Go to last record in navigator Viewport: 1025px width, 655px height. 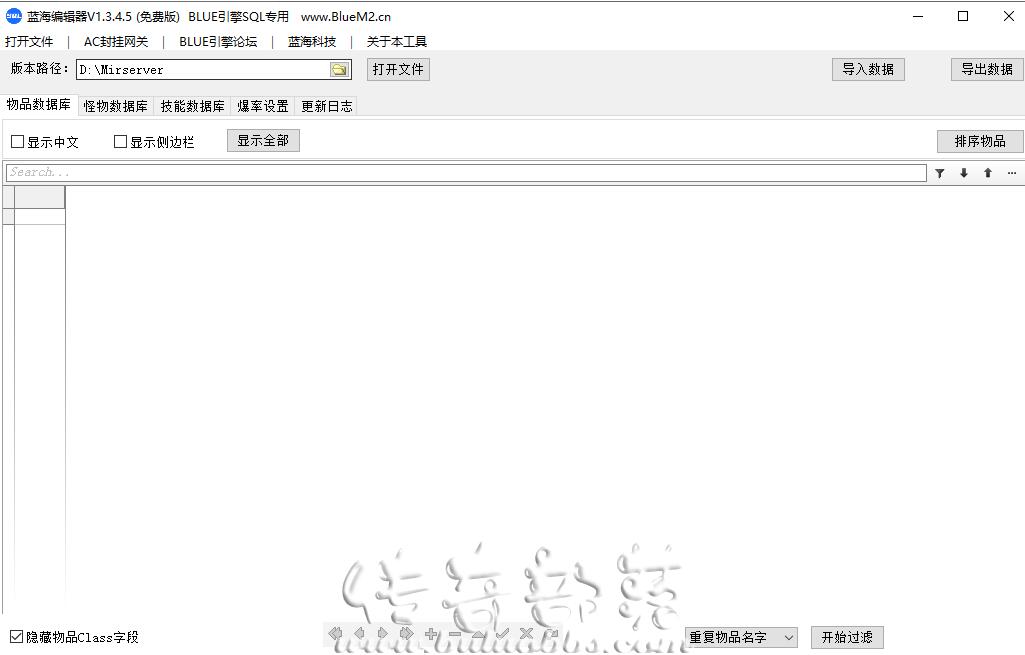point(407,633)
